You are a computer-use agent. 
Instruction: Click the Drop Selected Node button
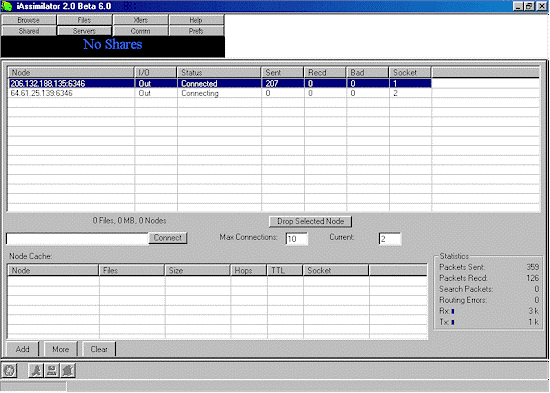coord(310,221)
